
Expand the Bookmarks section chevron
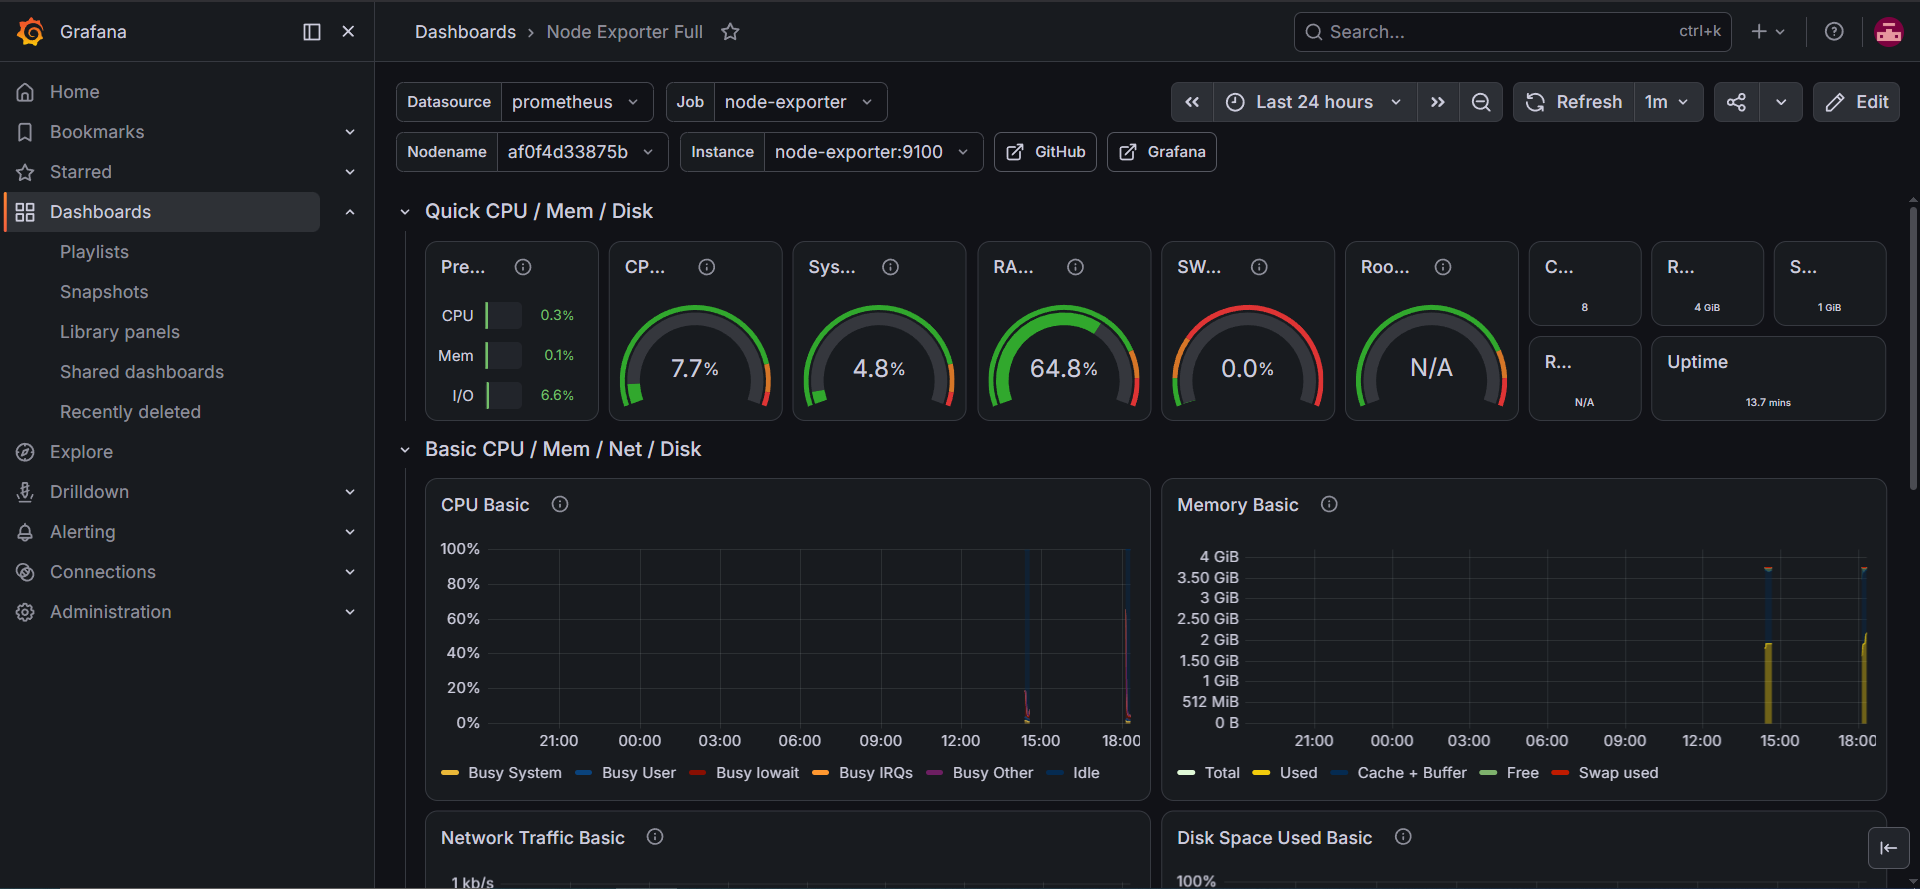click(x=350, y=132)
